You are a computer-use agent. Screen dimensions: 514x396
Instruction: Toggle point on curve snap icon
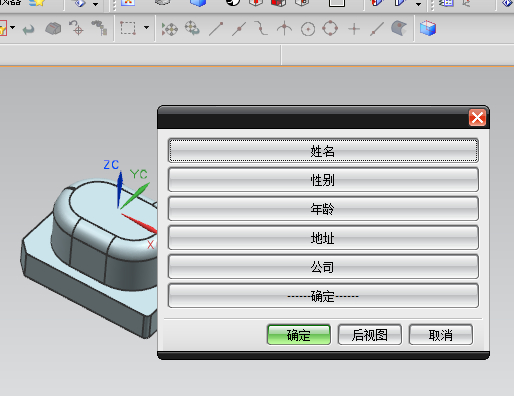[377, 29]
